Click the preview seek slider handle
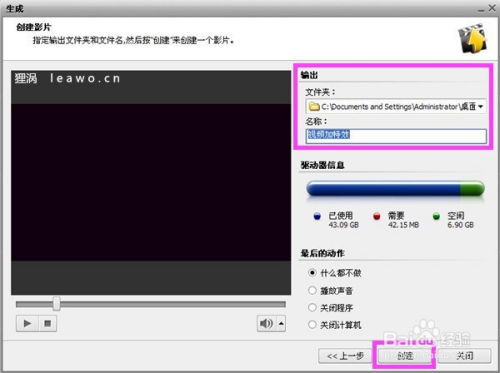Image resolution: width=500 pixels, height=373 pixels. [x=57, y=304]
